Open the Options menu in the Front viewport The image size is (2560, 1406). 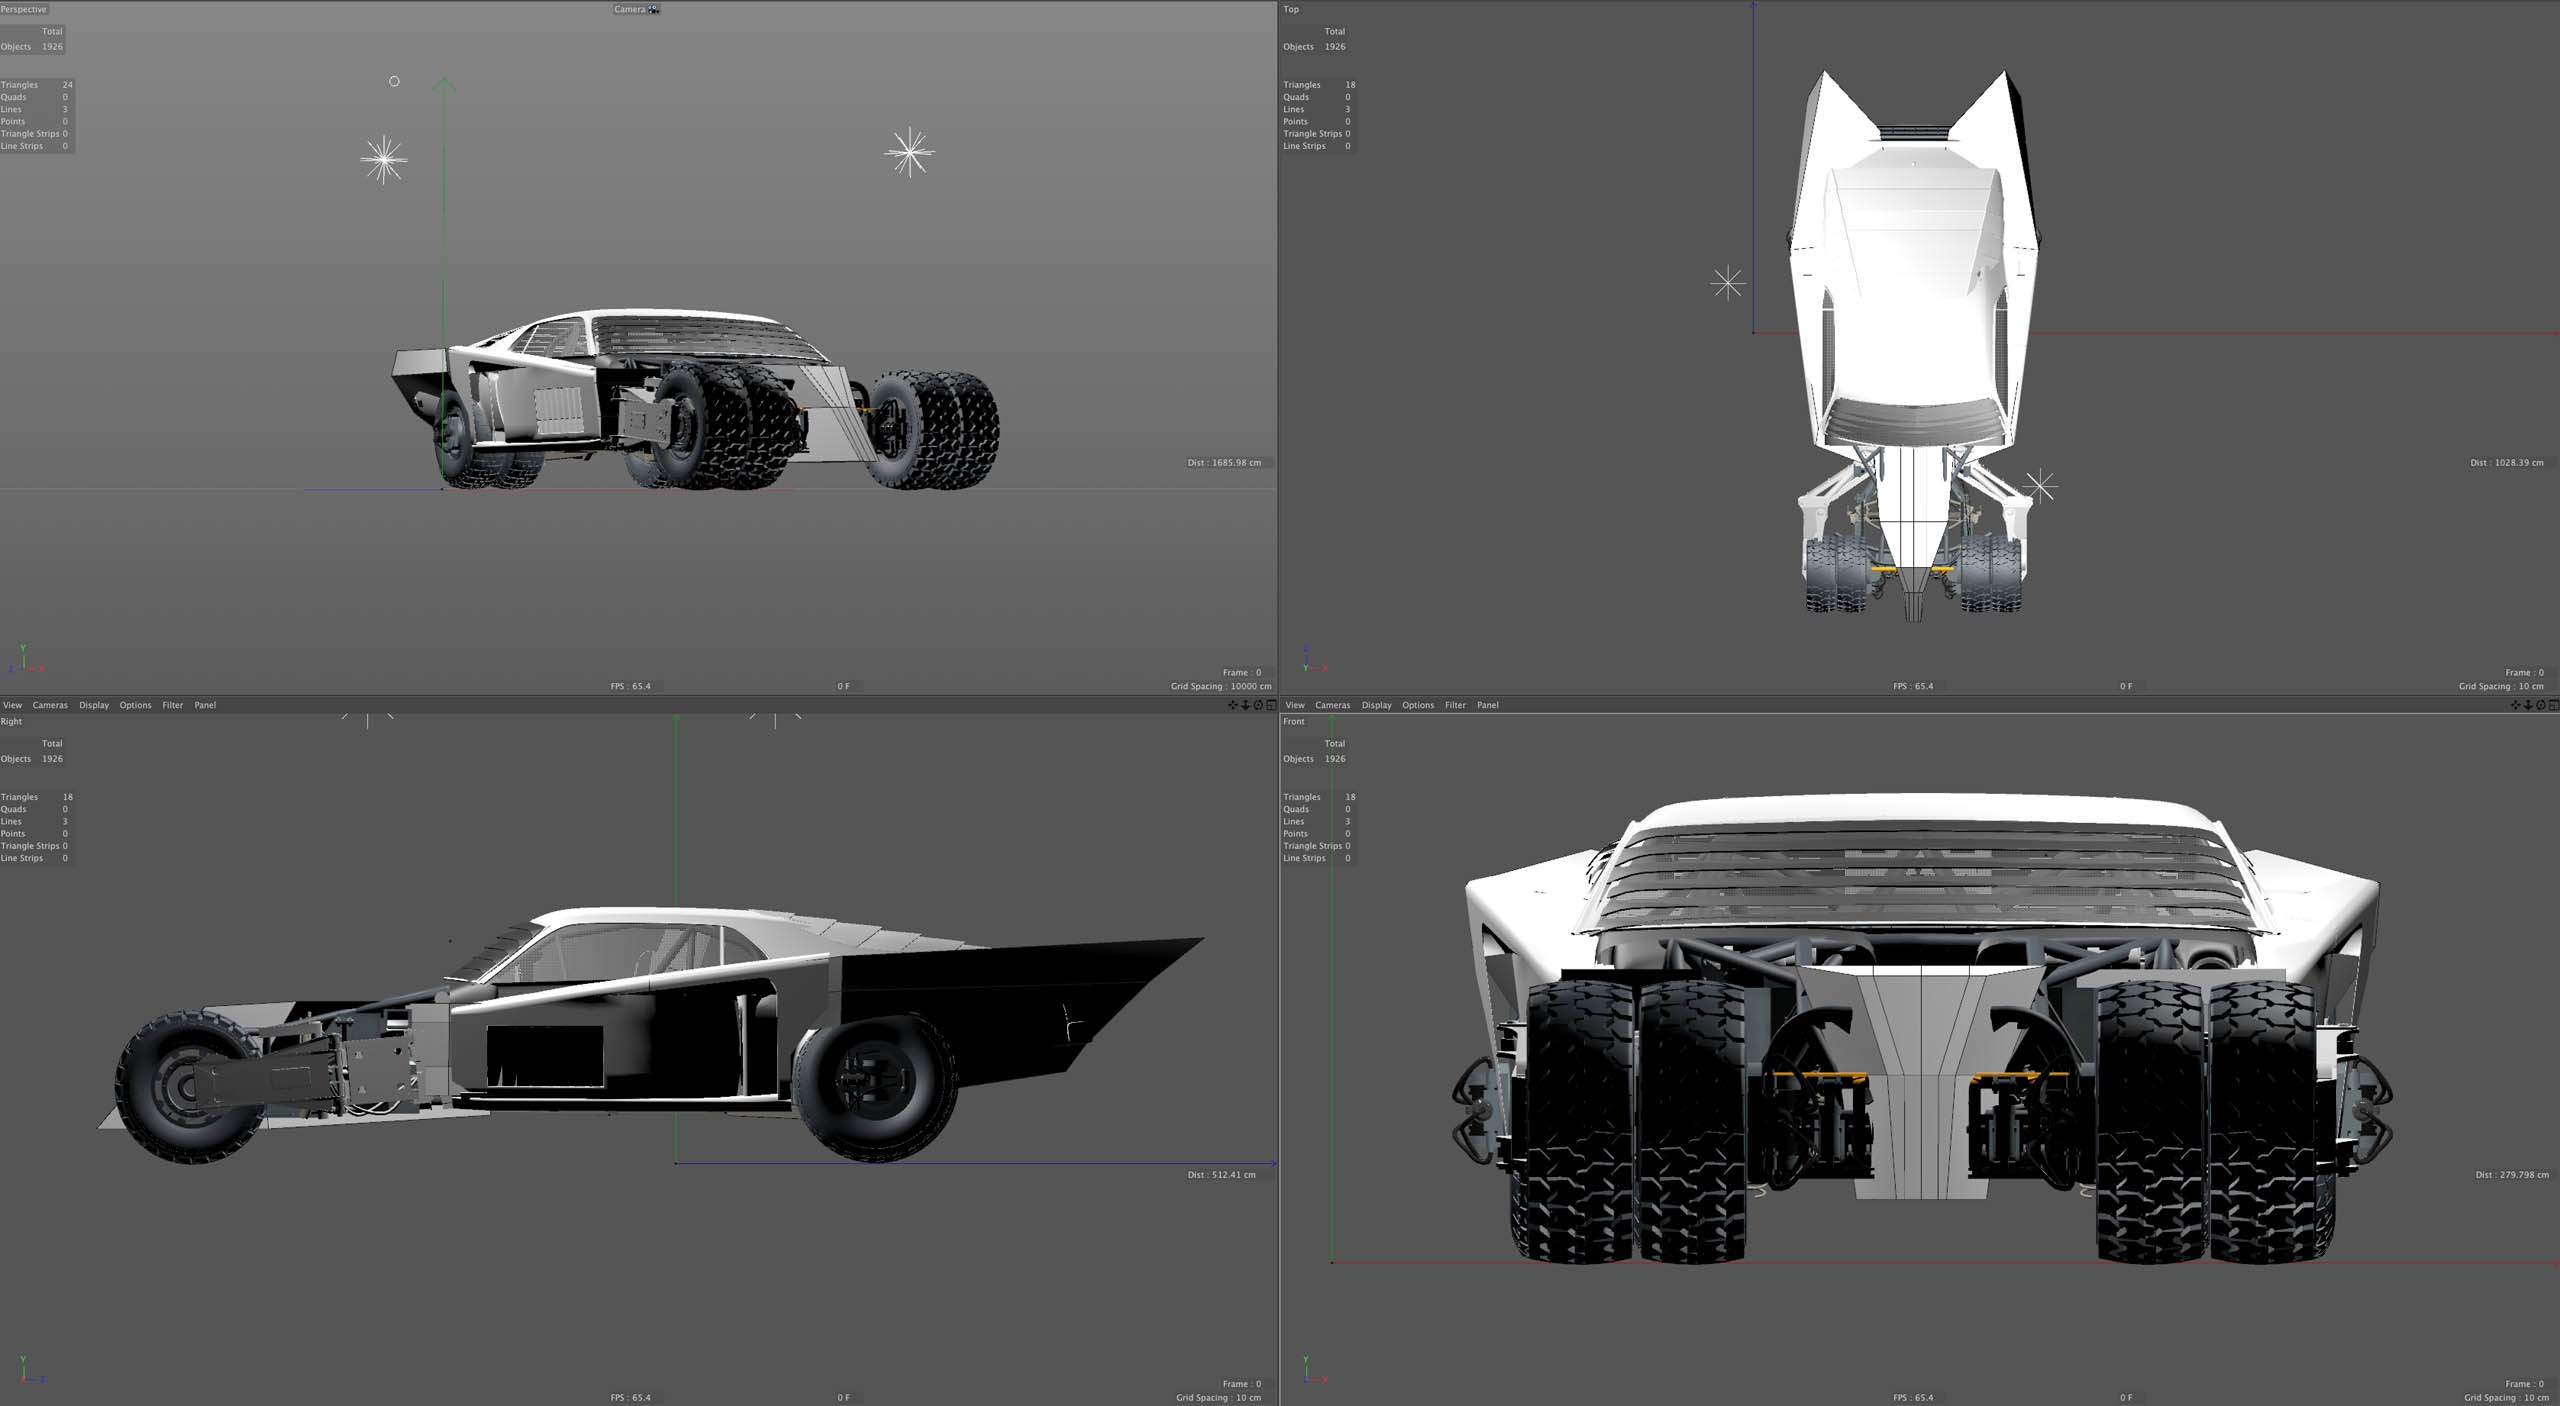pyautogui.click(x=1418, y=705)
